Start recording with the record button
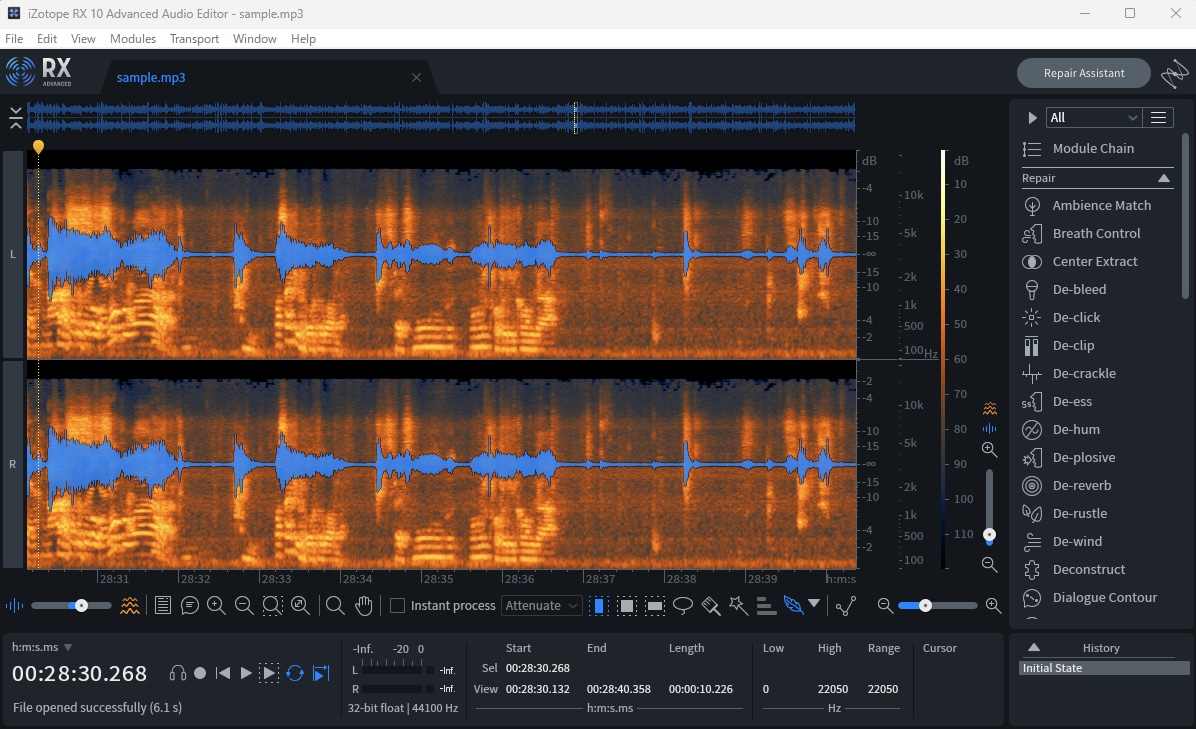This screenshot has height=729, width=1196. point(199,673)
